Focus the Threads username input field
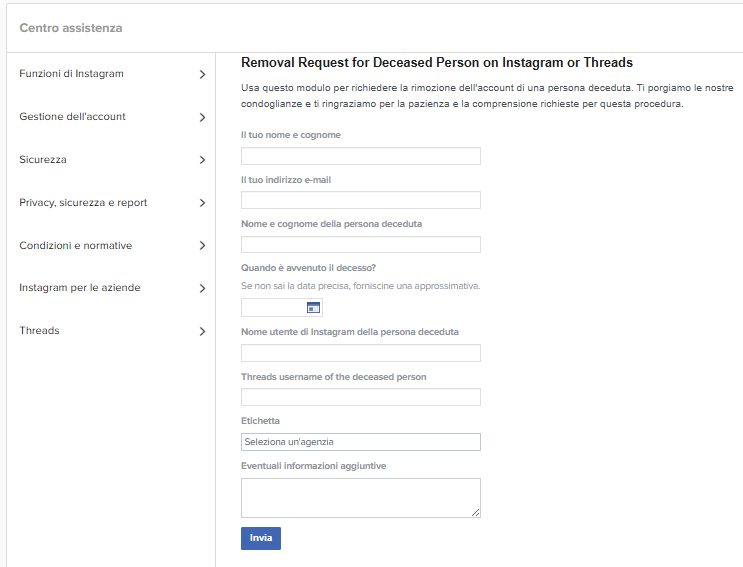Image resolution: width=743 pixels, height=567 pixels. (x=361, y=397)
